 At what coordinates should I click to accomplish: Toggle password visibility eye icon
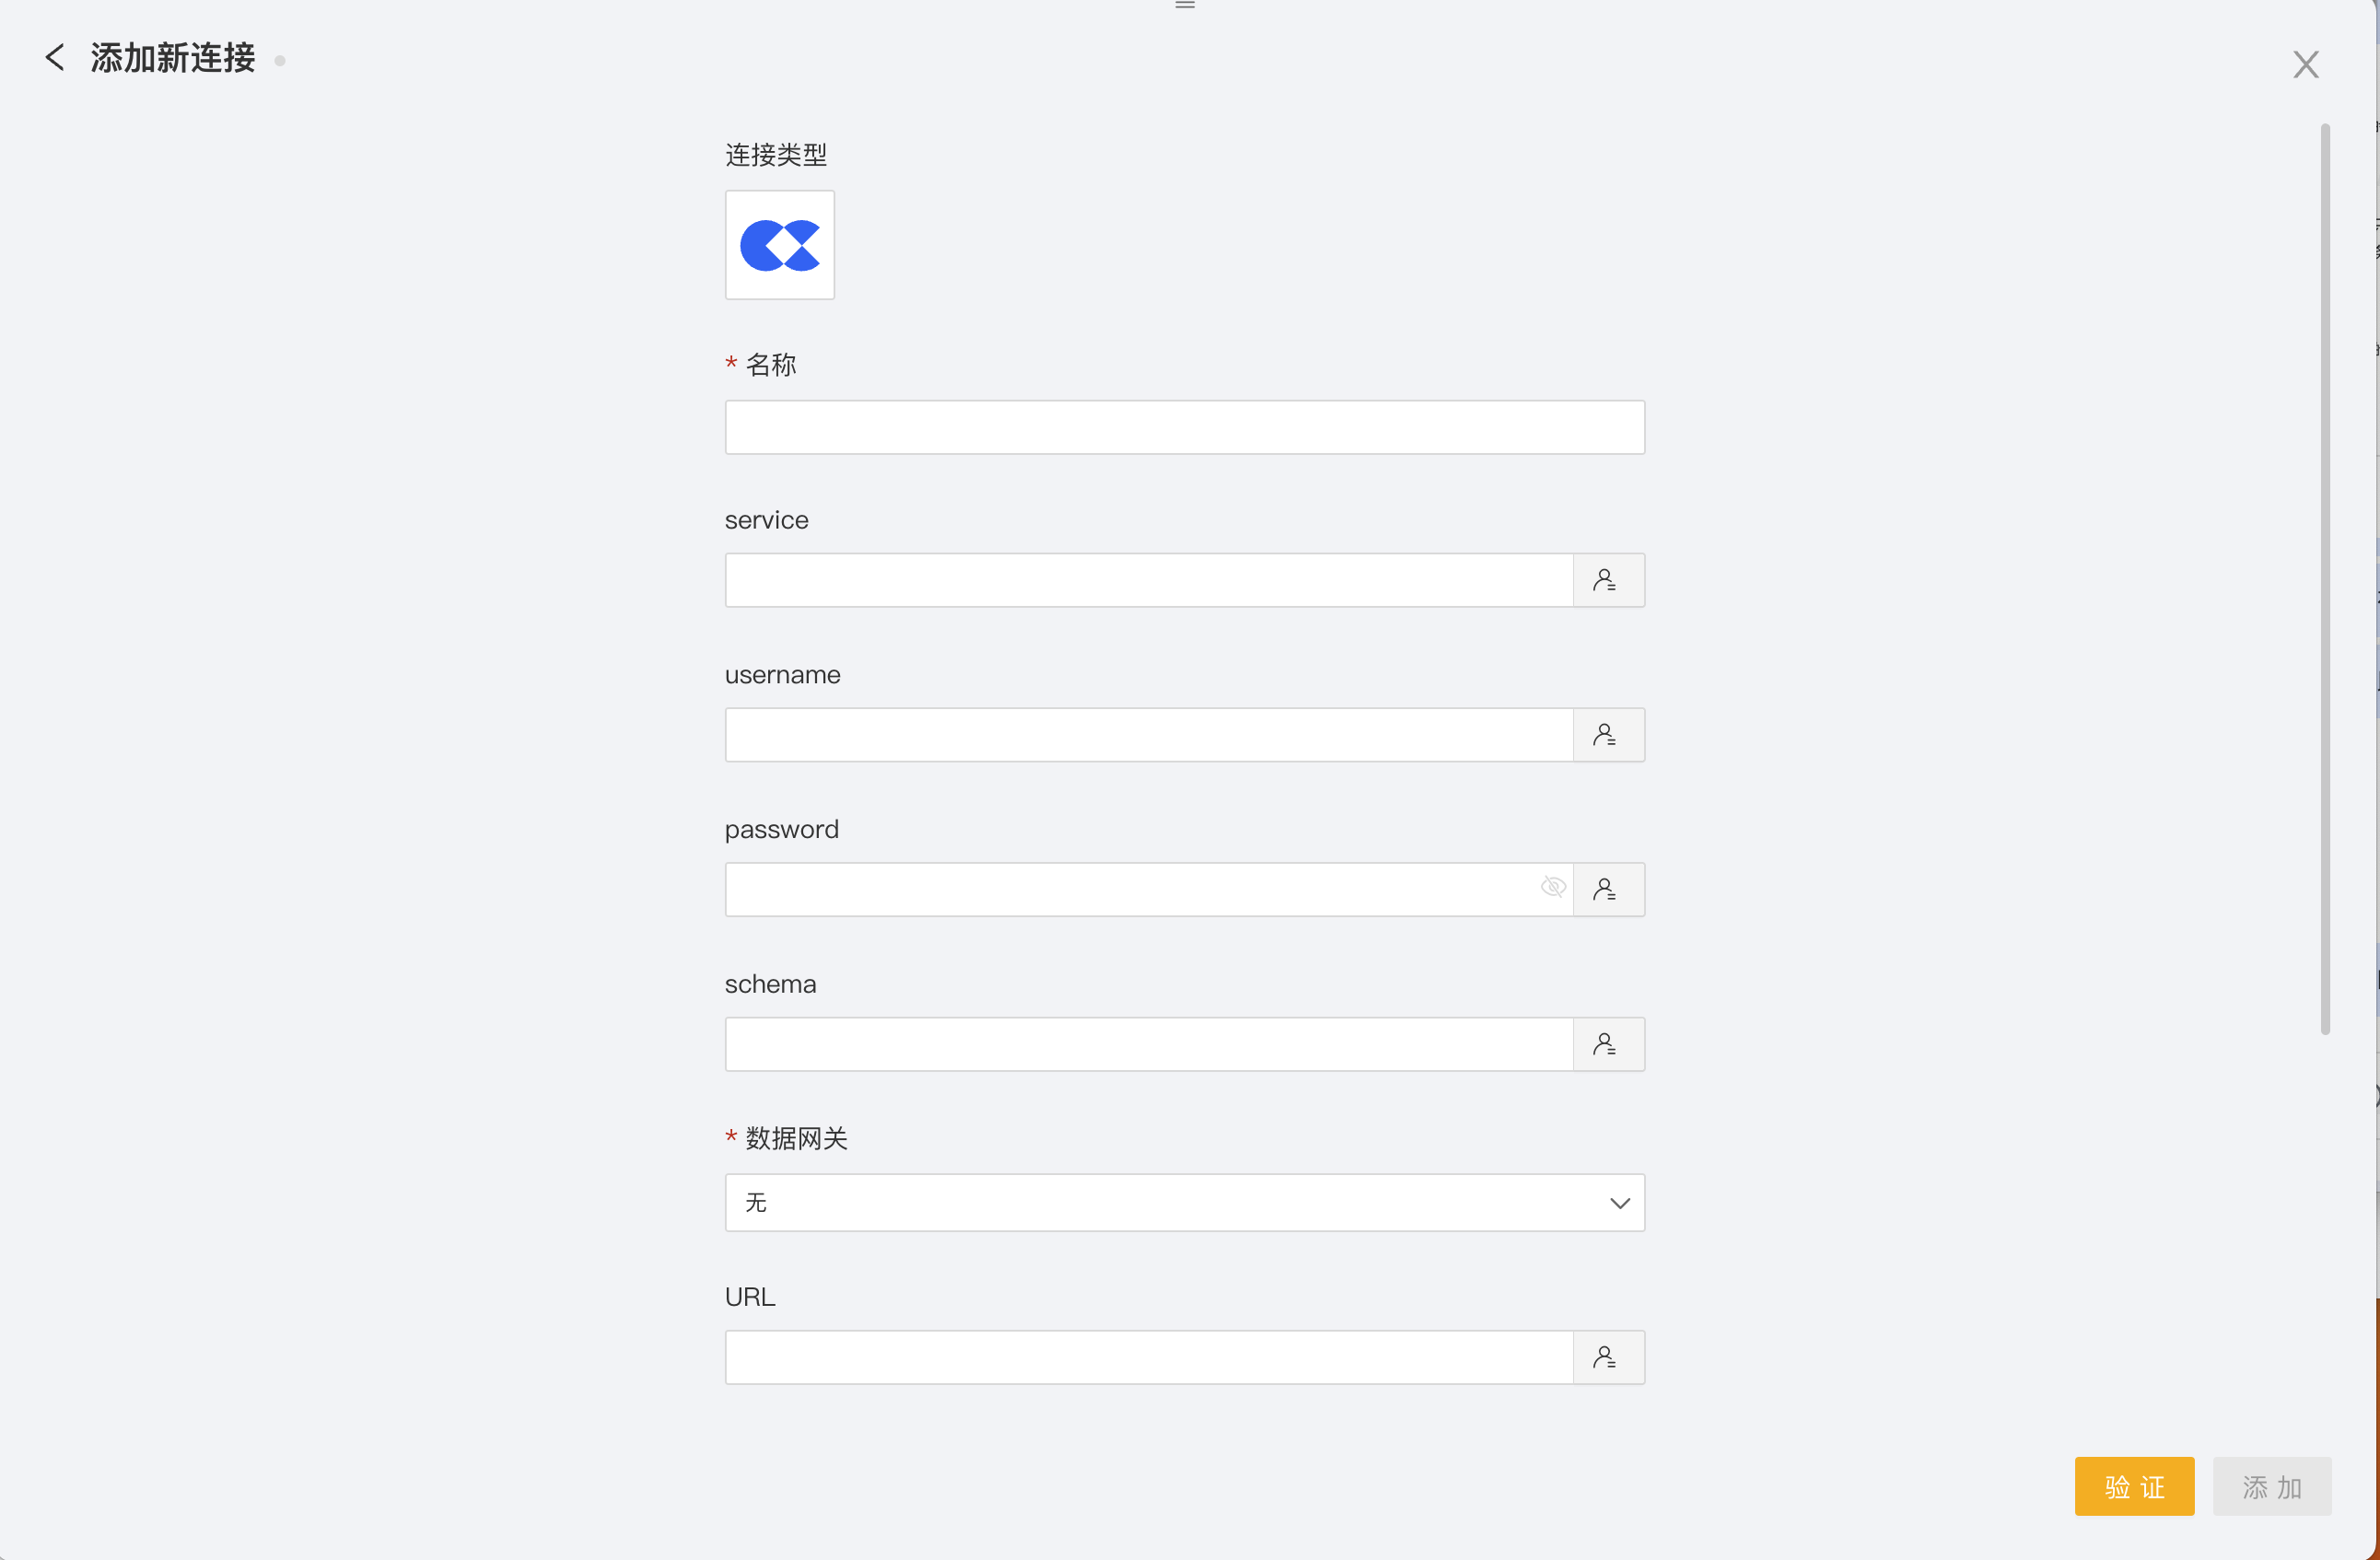click(1552, 887)
